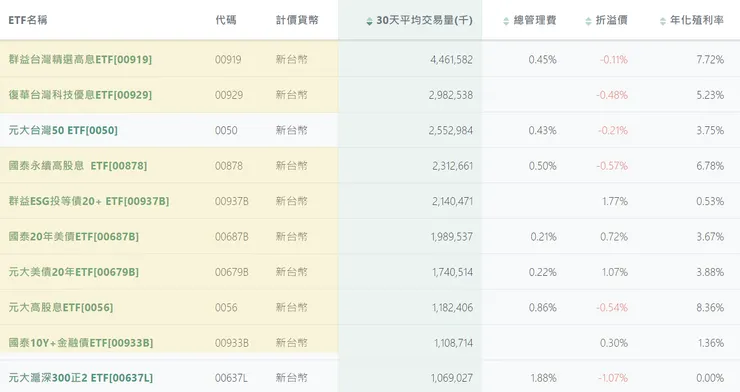This screenshot has width=740, height=392.
Task: Open 國泰20年美債ETF[00687B] link
Action: tap(74, 236)
